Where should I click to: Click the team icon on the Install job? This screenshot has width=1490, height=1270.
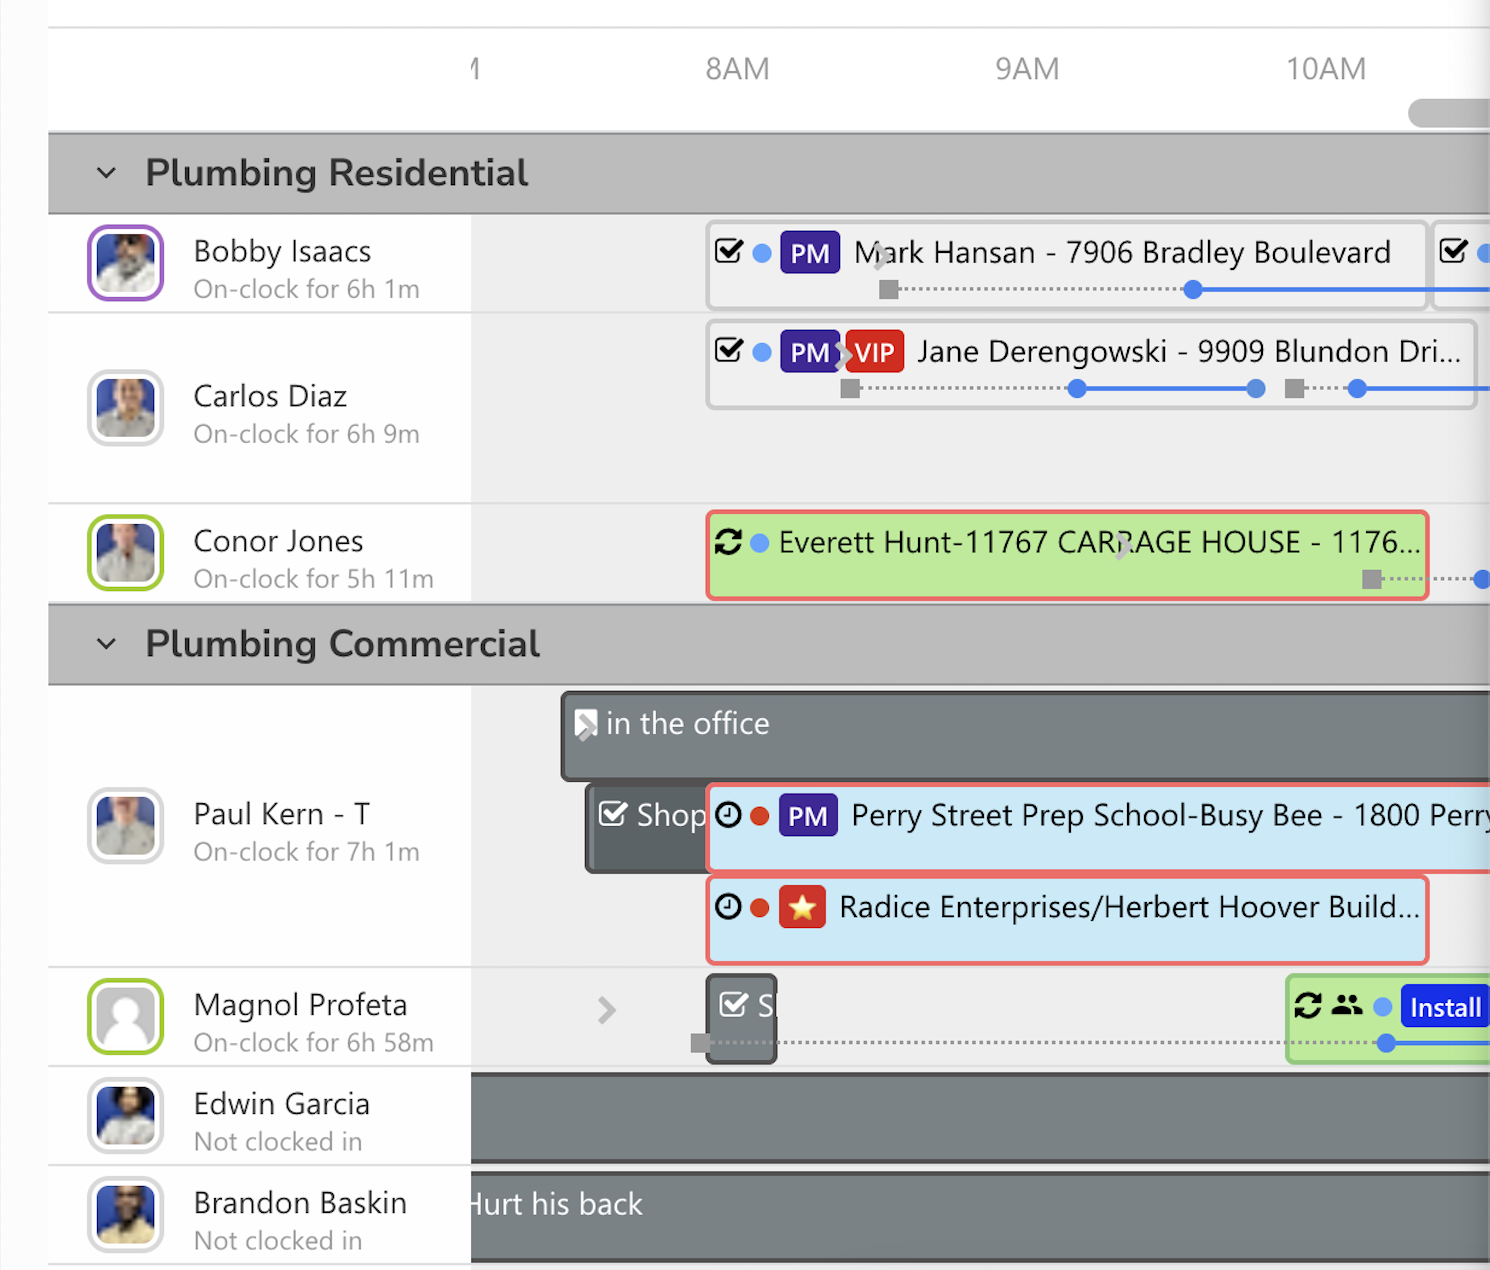click(x=1347, y=1007)
